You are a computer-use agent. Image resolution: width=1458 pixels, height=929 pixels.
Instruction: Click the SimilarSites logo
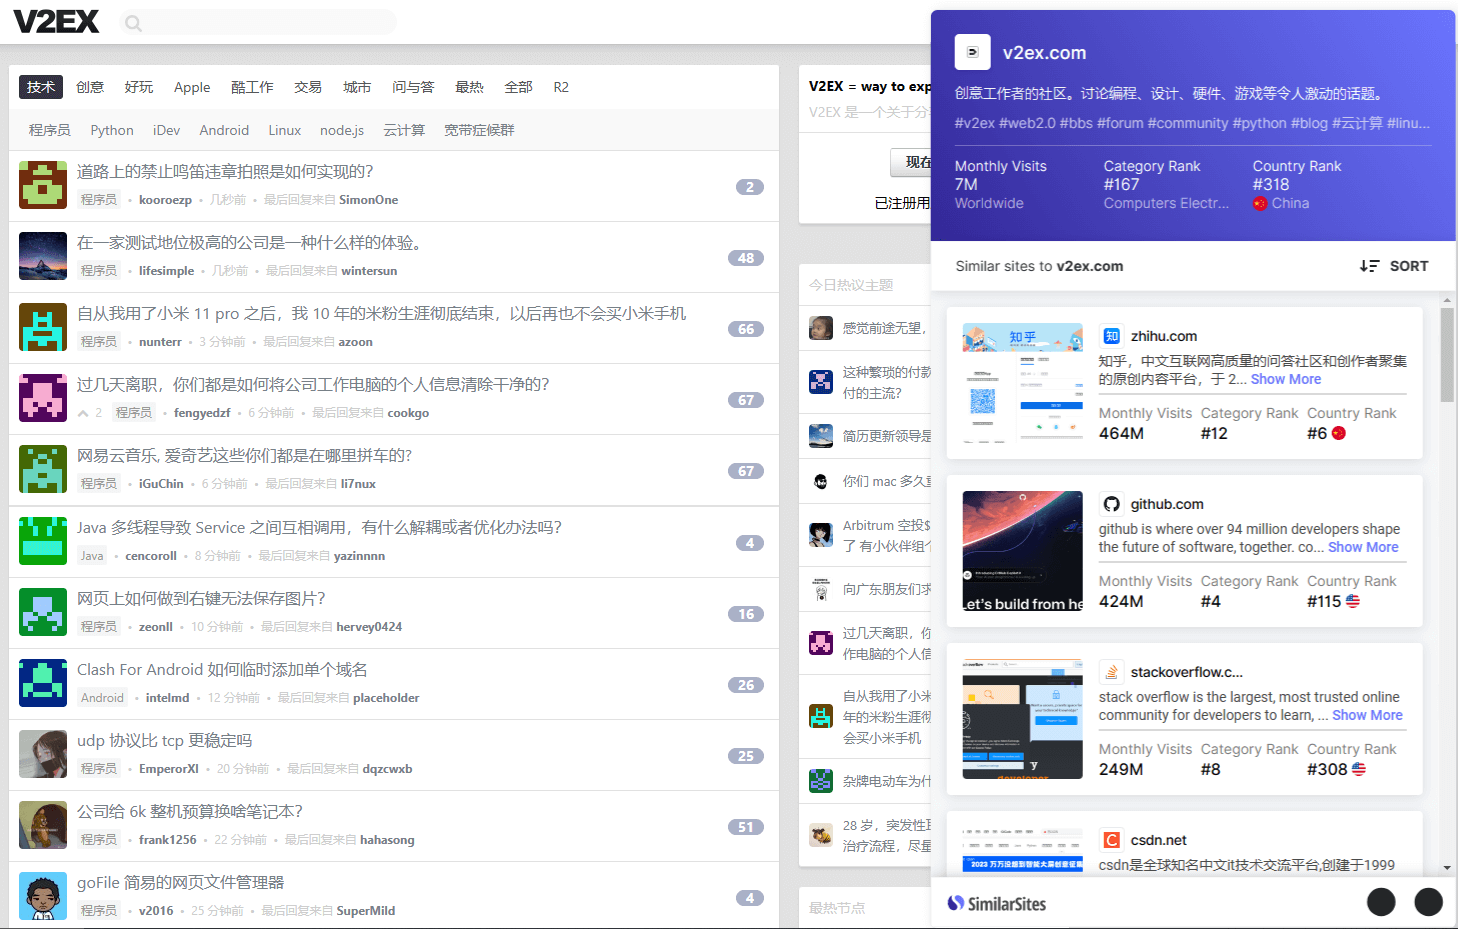(997, 903)
